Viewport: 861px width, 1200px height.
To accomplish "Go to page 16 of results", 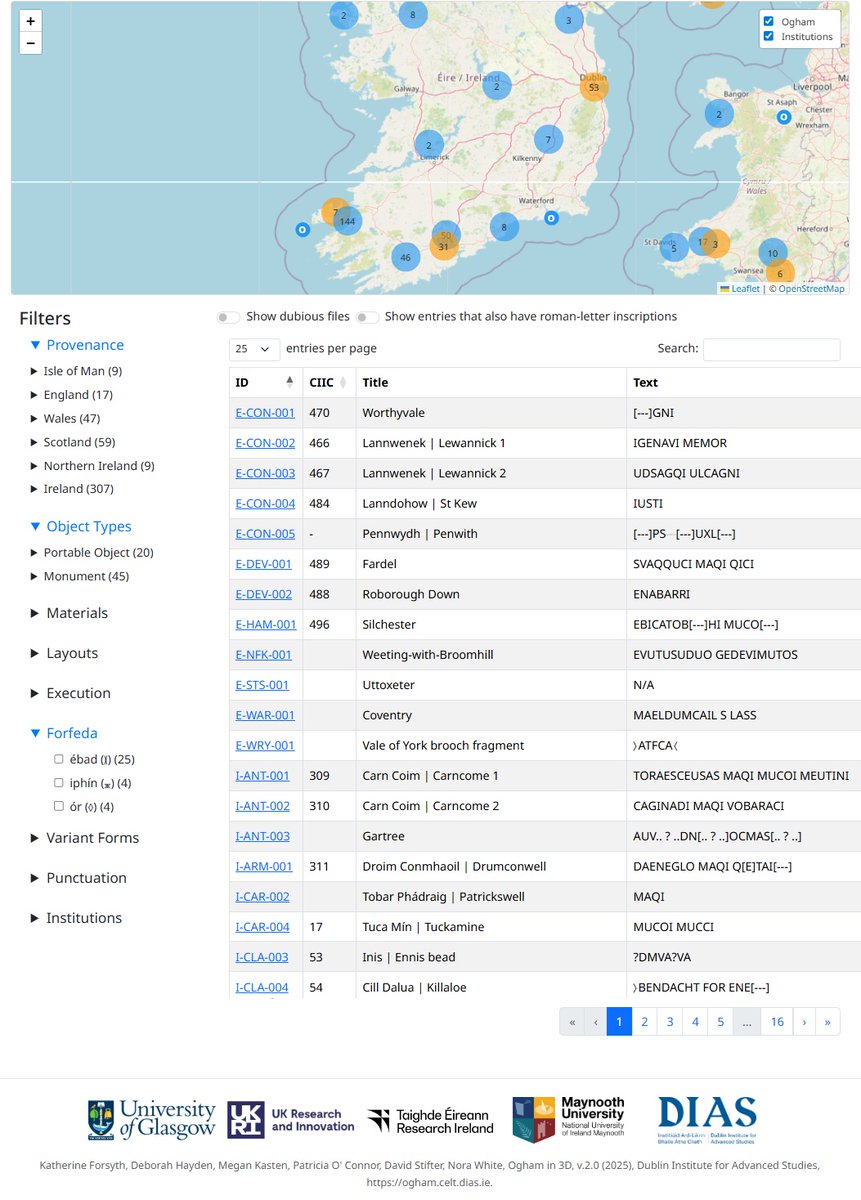I will (x=777, y=1022).
